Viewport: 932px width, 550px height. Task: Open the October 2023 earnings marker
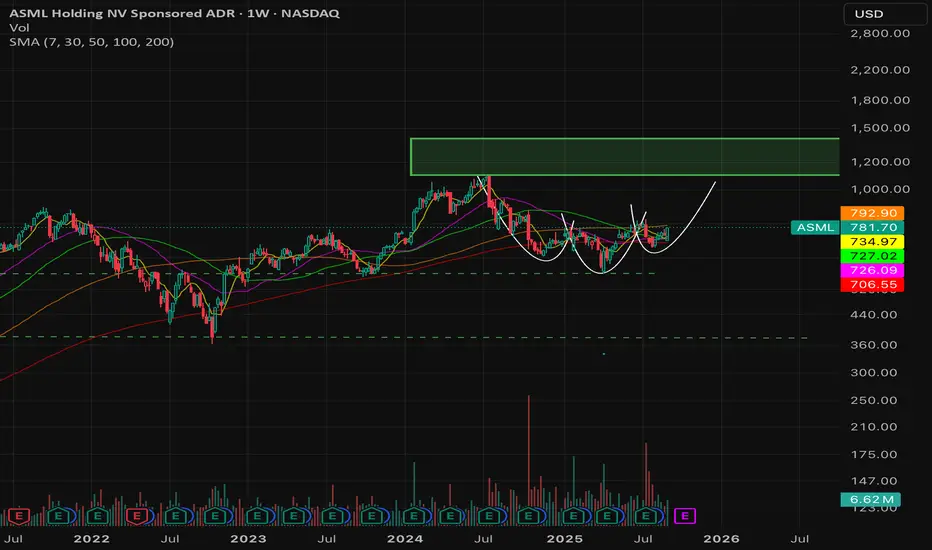pyautogui.click(x=371, y=516)
